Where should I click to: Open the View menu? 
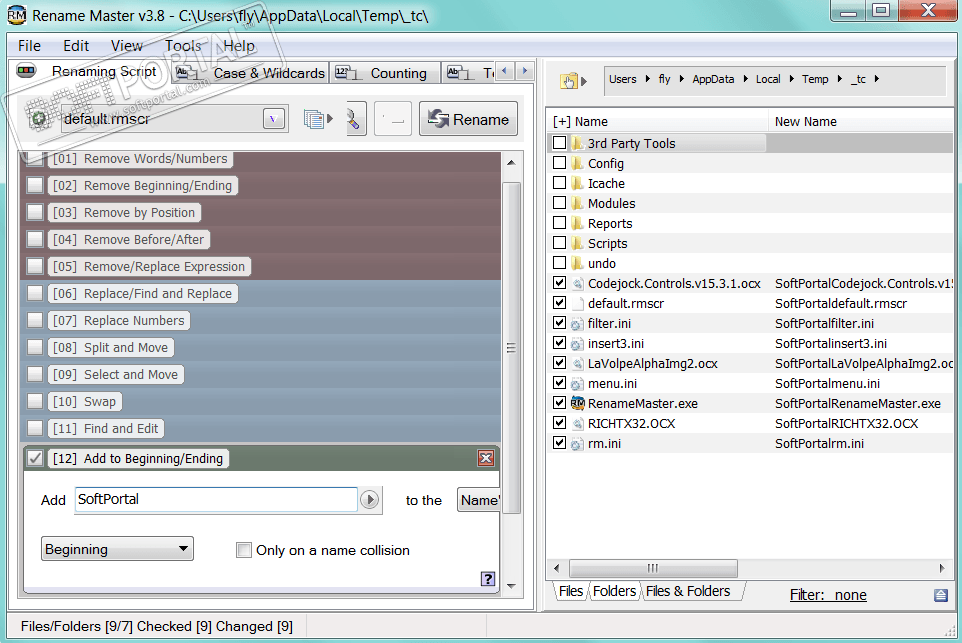tap(126, 46)
